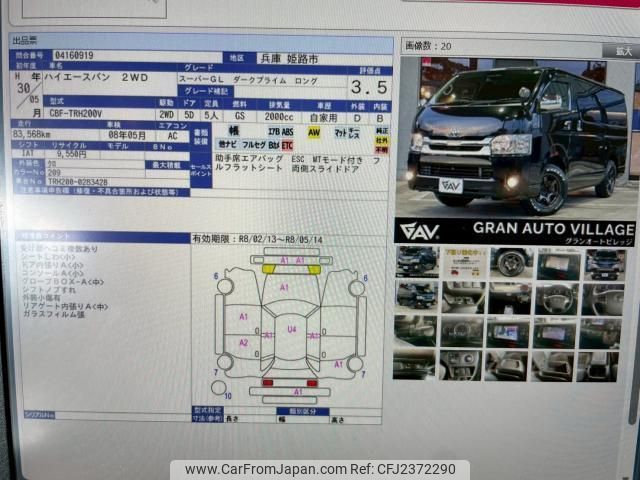The width and height of the screenshot is (640, 480).
Task: Click the U4 roof mark on diagram
Action: 292,328
